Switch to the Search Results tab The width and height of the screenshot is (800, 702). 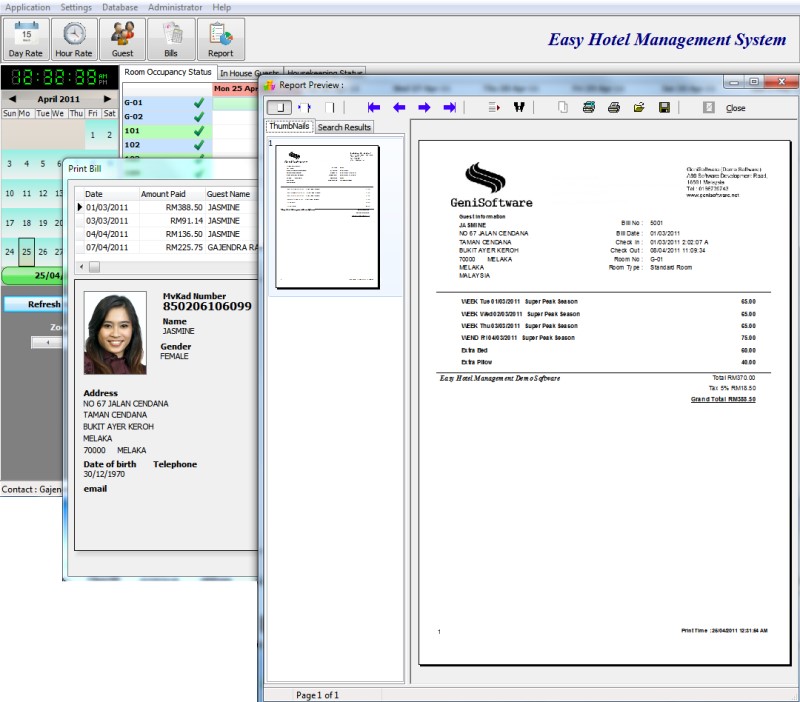[x=344, y=127]
